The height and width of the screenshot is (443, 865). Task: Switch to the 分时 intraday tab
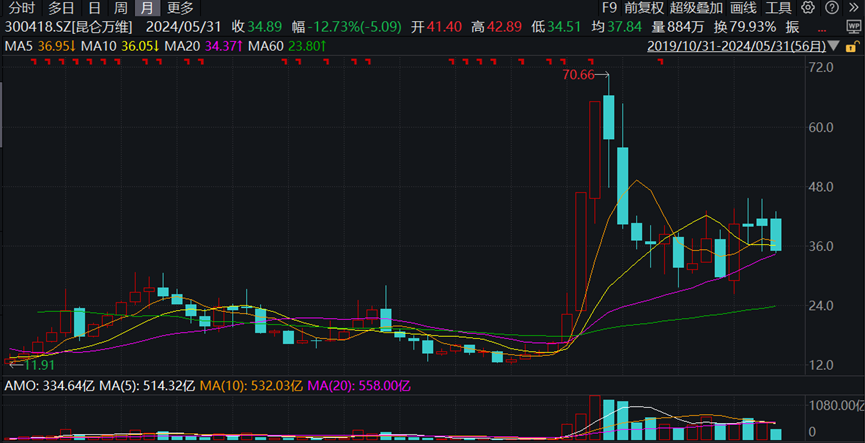click(22, 8)
